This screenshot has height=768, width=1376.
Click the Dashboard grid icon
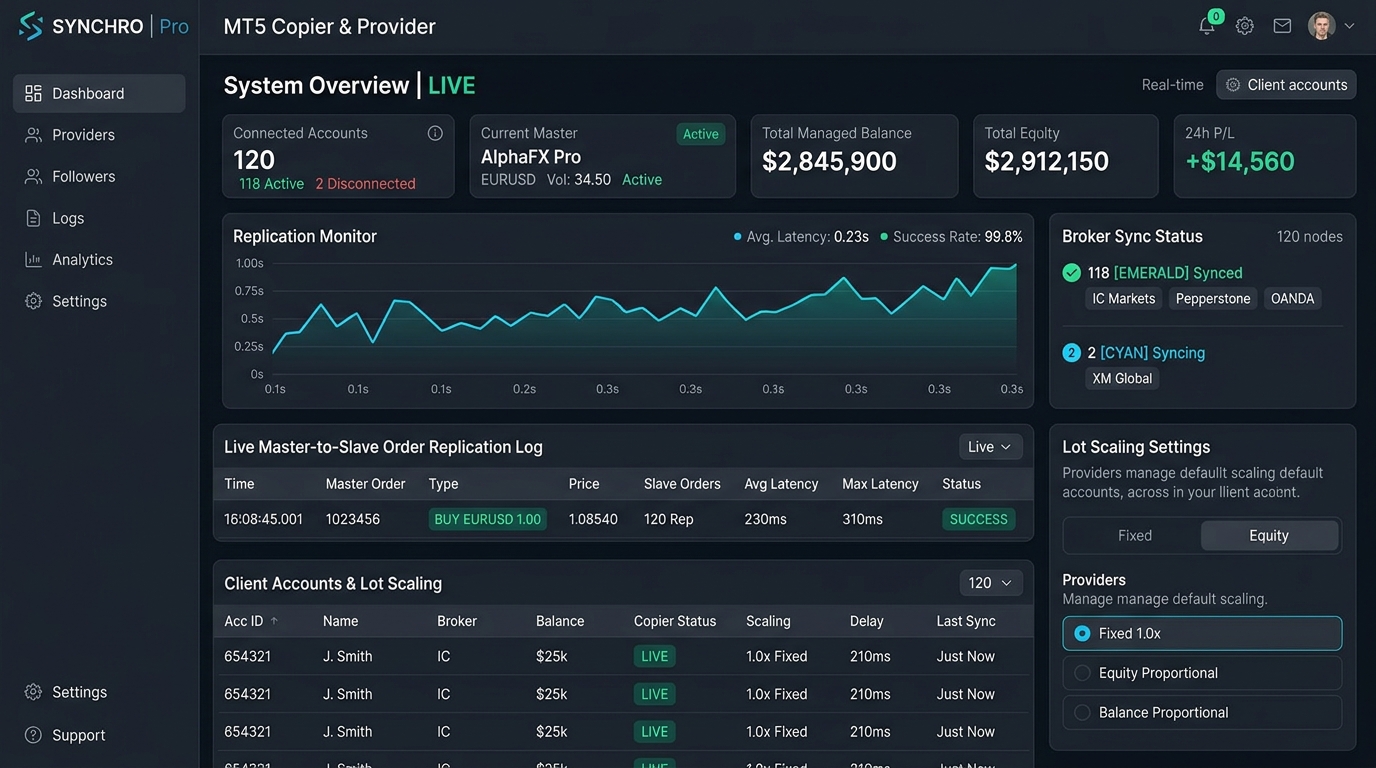33,93
